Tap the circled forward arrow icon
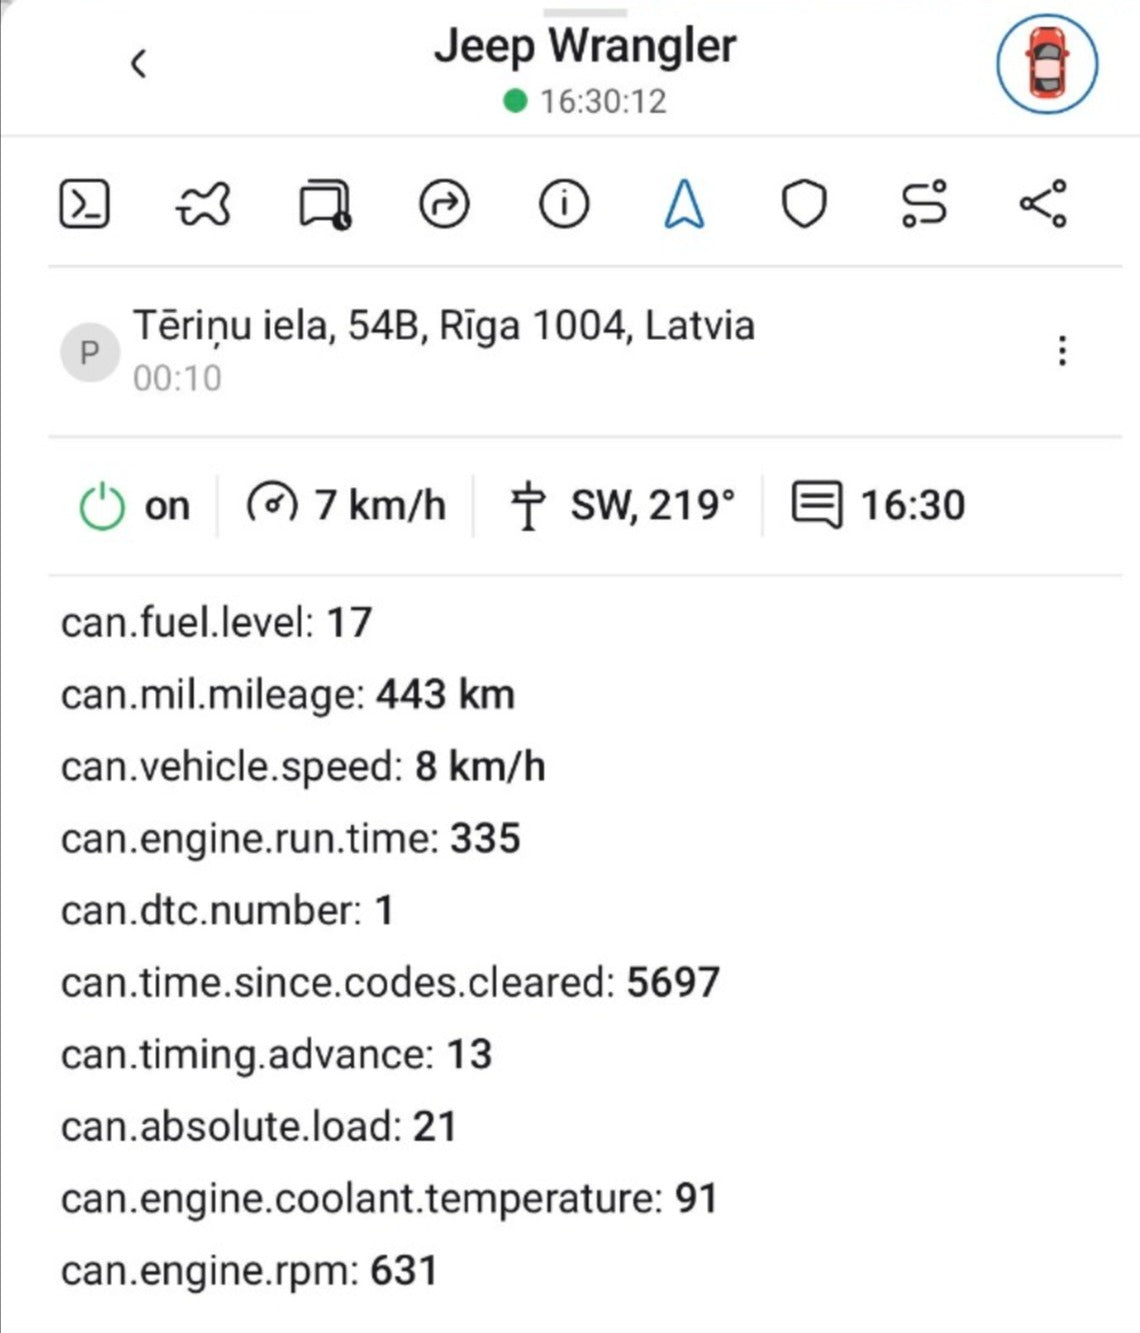 point(444,204)
